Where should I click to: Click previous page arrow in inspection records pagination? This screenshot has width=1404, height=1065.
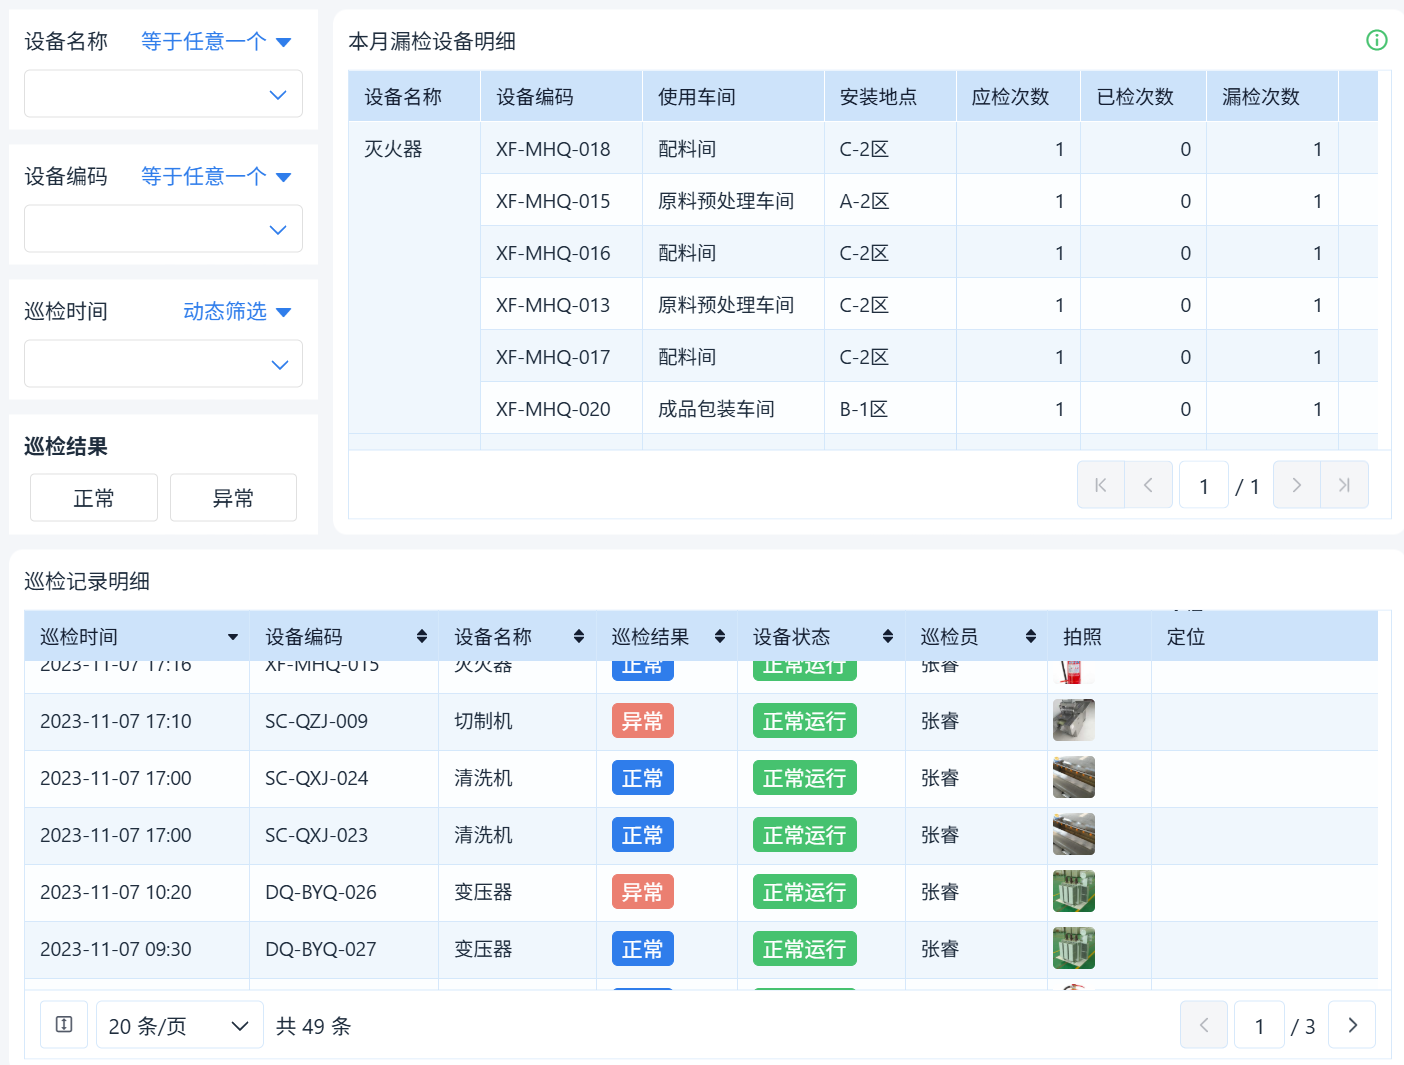pos(1204,1025)
